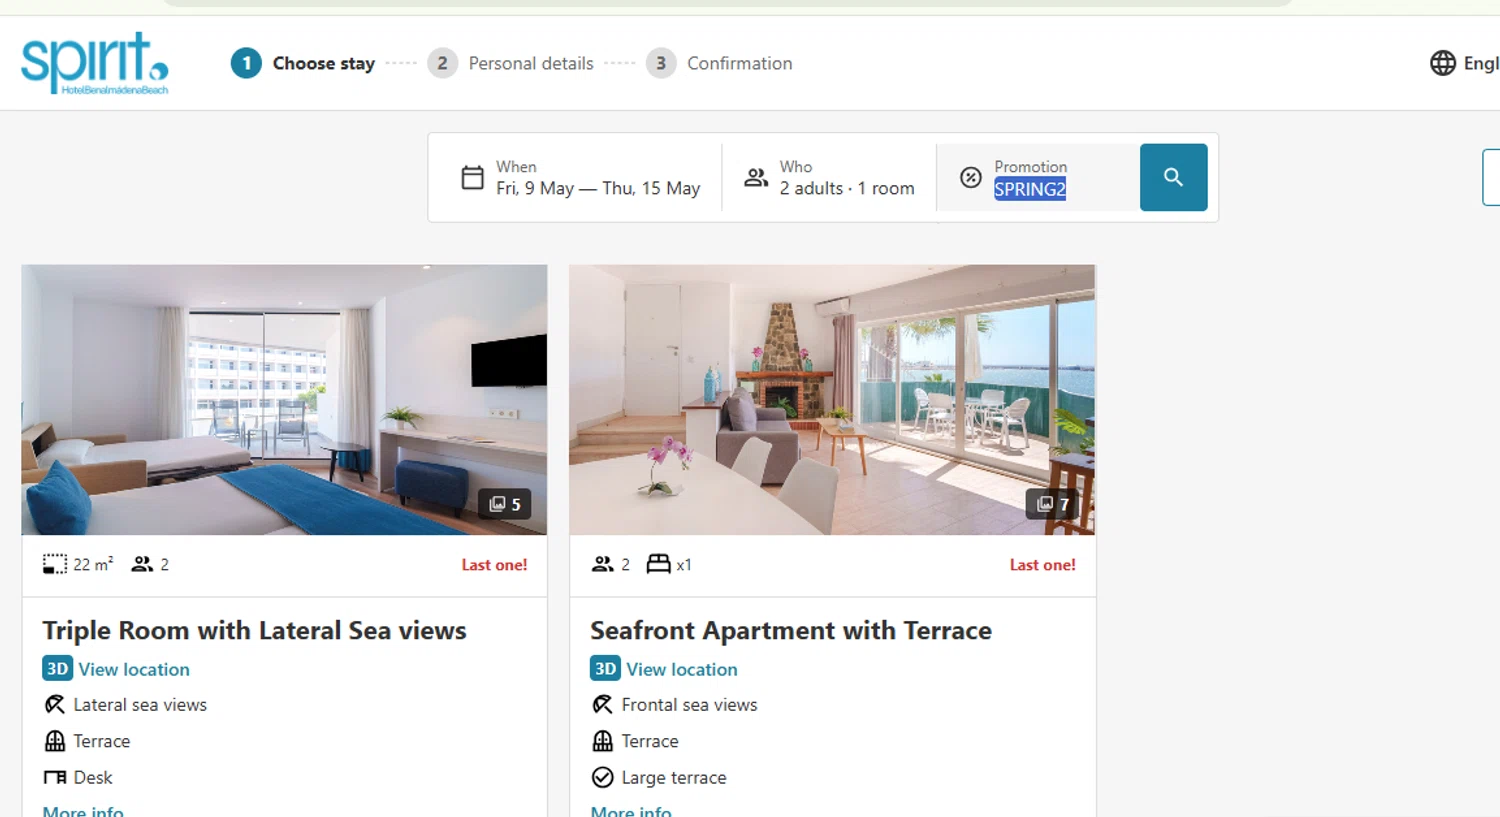
Task: Click the Desk amenity icon
Action: [55, 777]
